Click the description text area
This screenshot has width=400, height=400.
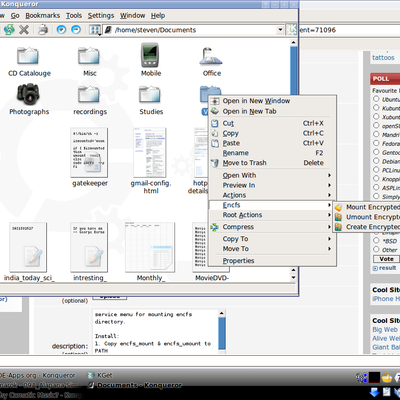coord(155,331)
